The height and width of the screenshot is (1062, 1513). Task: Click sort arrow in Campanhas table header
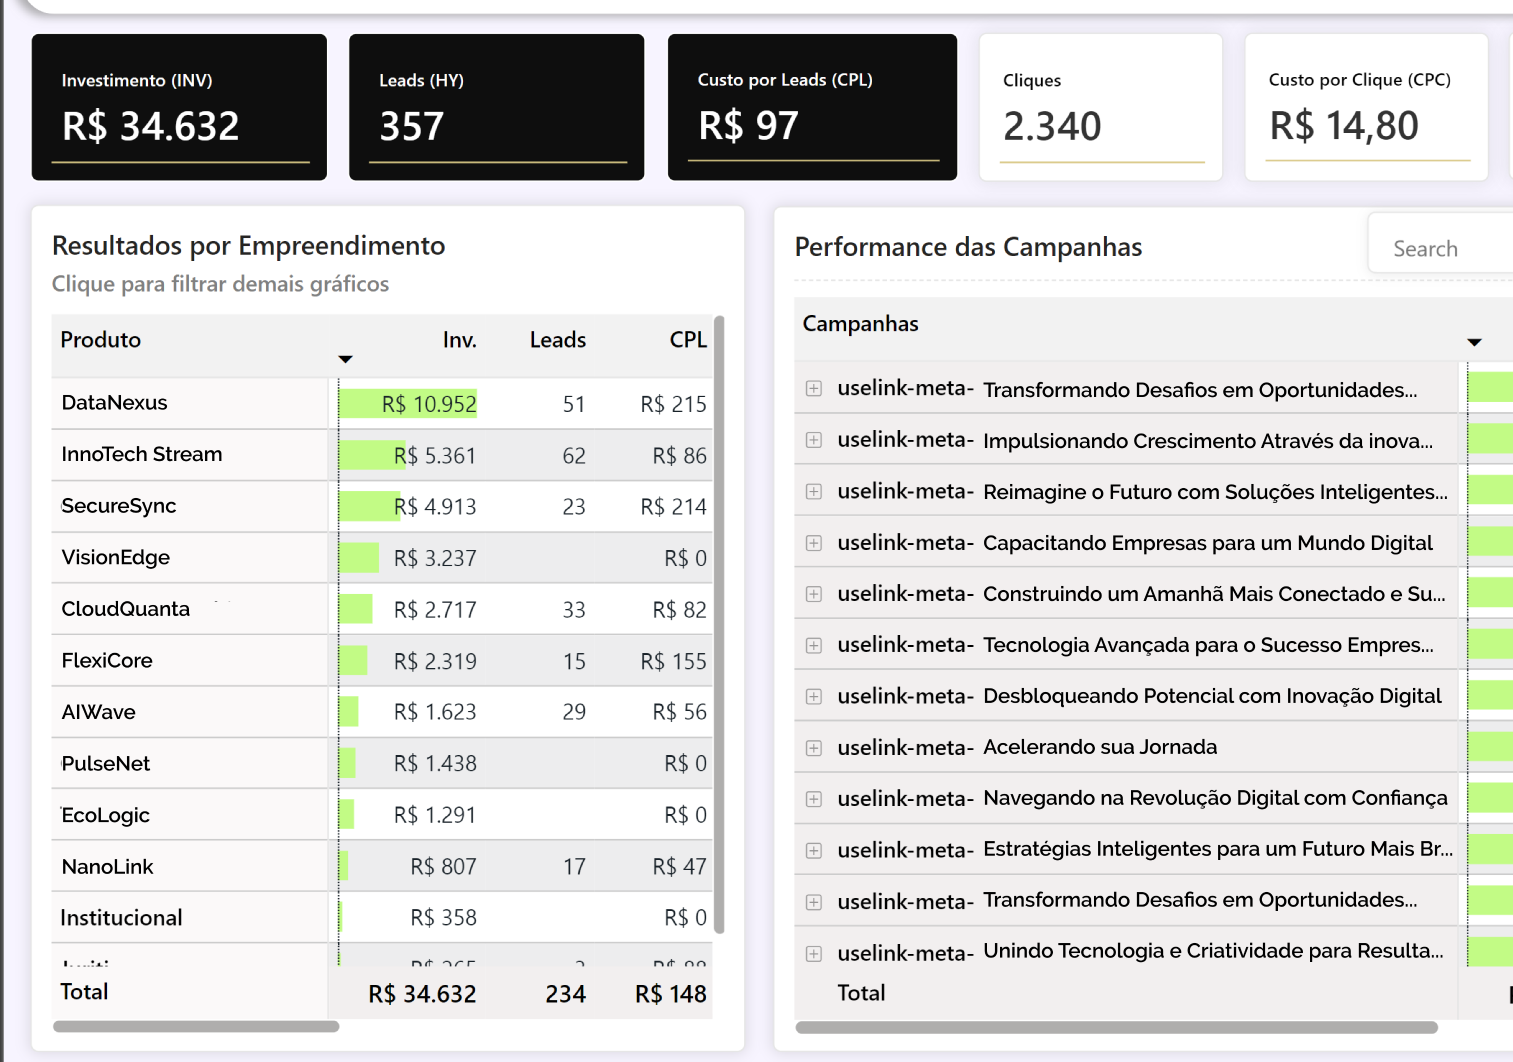click(1474, 342)
